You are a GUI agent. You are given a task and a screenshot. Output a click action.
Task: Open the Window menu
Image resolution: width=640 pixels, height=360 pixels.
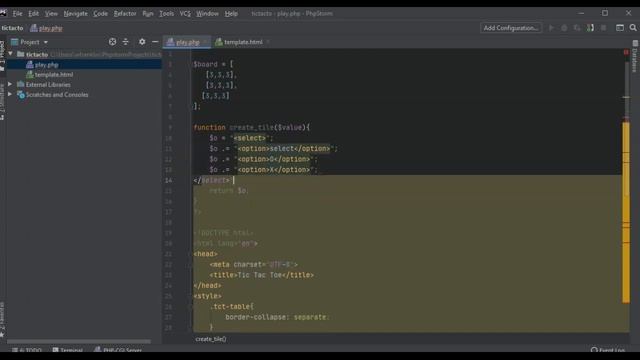tap(207, 13)
